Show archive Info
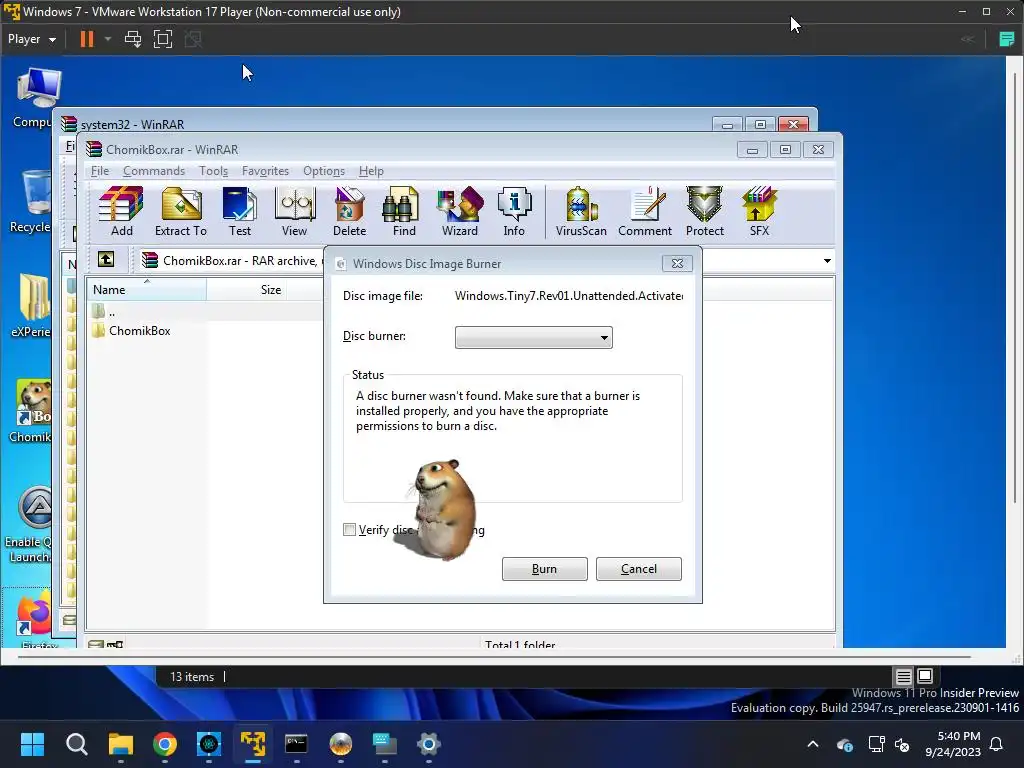 (x=514, y=211)
